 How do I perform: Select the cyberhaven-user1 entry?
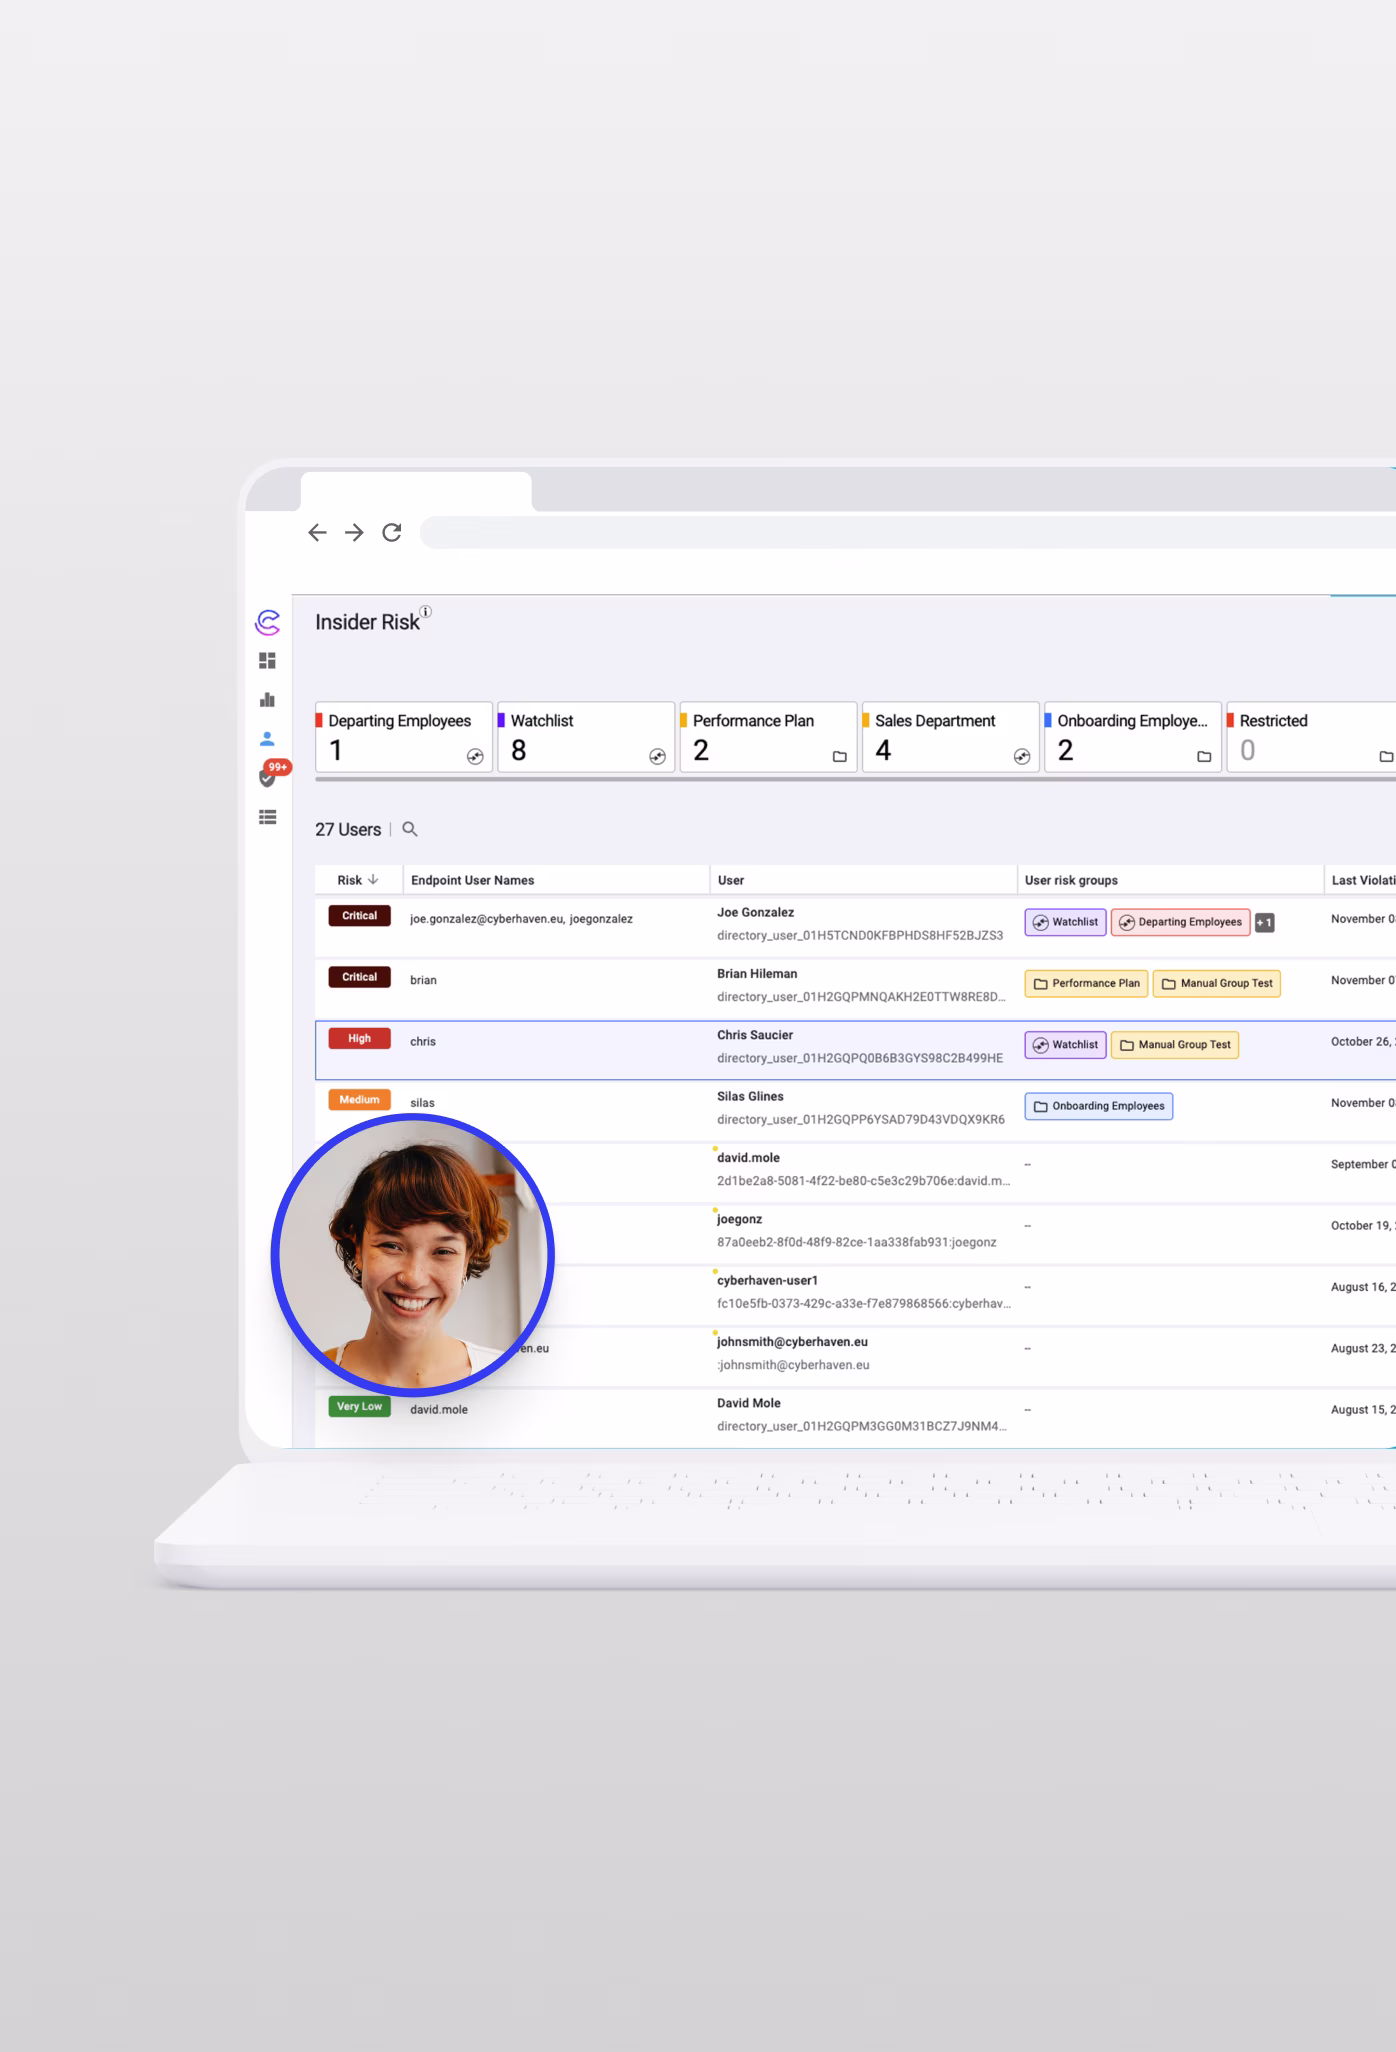[x=767, y=1280]
